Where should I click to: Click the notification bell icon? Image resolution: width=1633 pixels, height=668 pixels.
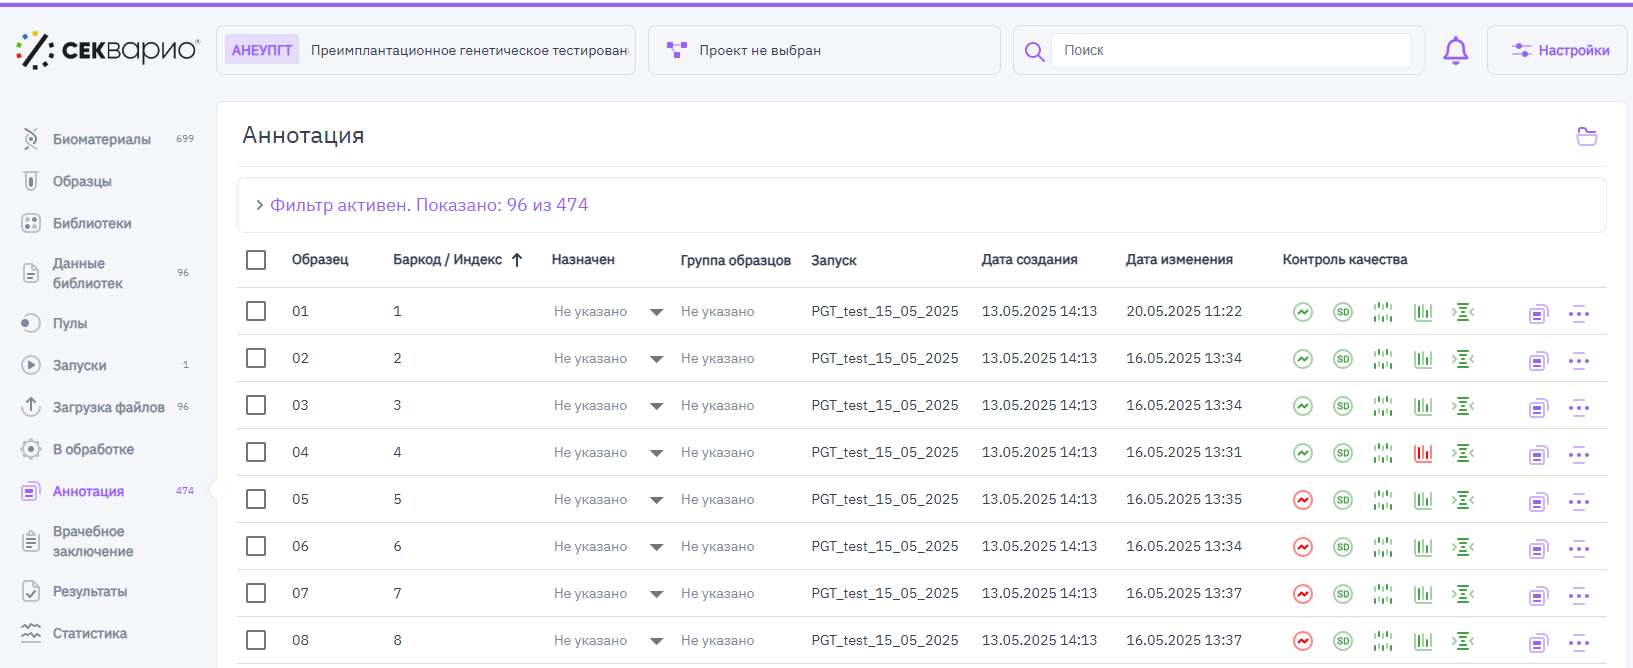[1455, 50]
